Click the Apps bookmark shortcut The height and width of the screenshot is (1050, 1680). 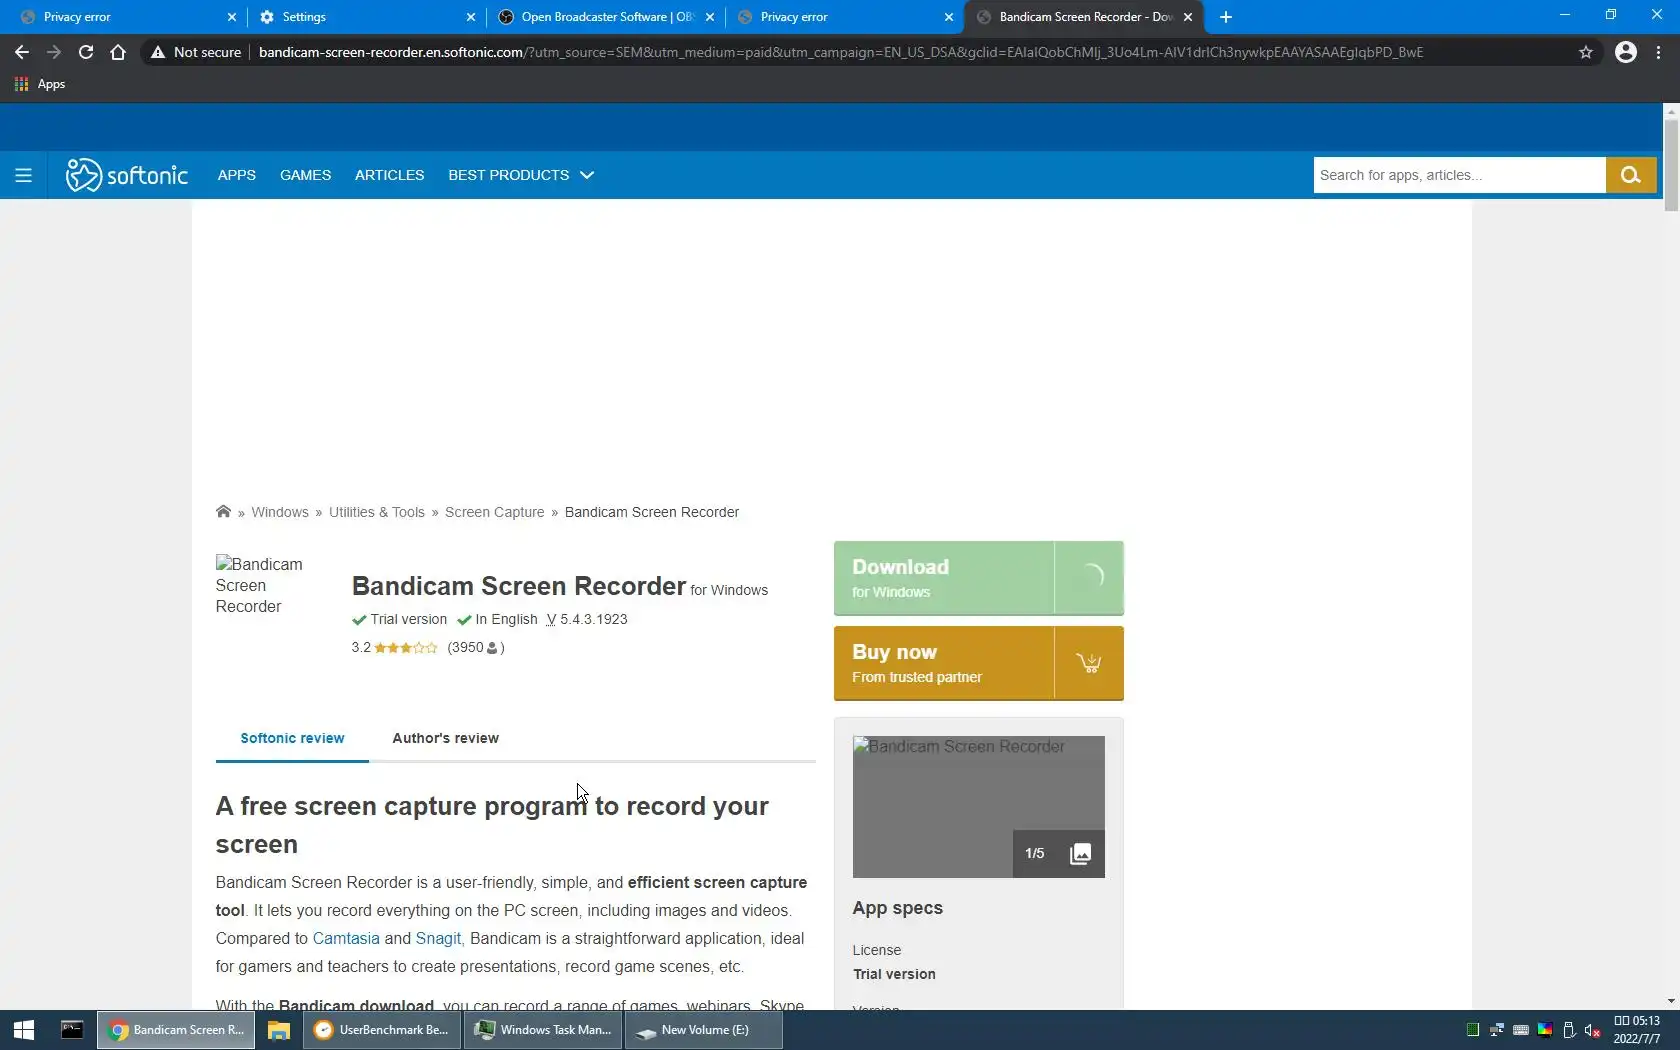point(40,84)
